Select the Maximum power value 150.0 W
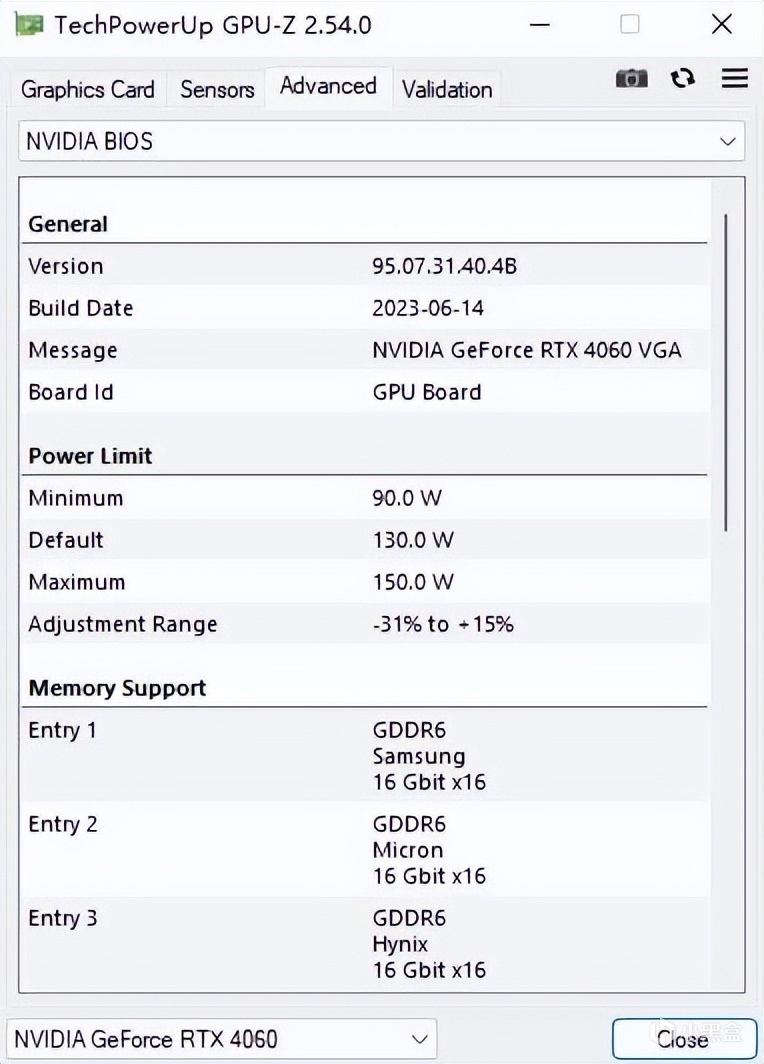The height and width of the screenshot is (1064, 764). point(413,582)
